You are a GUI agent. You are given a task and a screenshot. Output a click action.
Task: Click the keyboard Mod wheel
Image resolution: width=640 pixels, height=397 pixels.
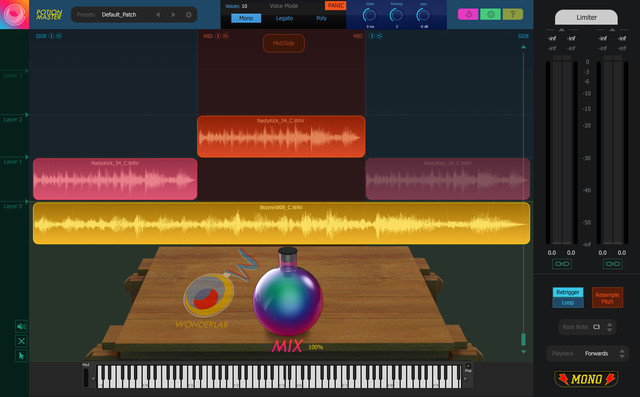[x=86, y=377]
